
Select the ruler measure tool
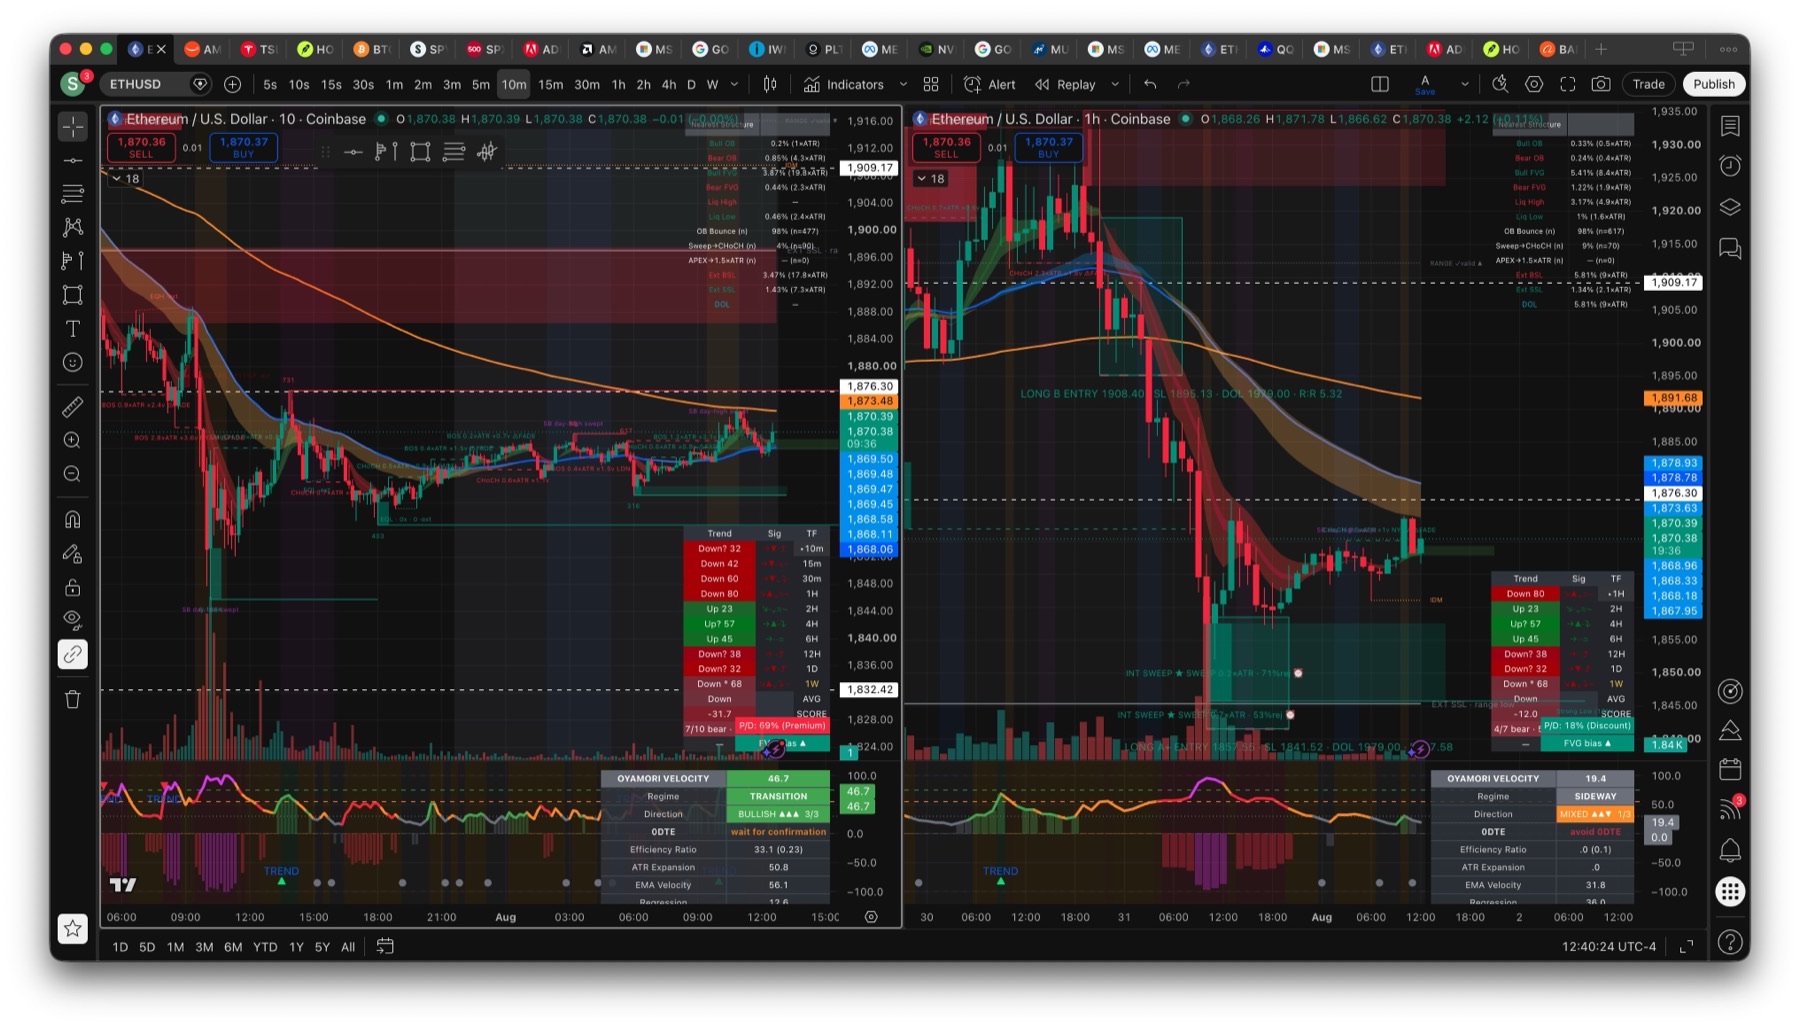coord(73,406)
